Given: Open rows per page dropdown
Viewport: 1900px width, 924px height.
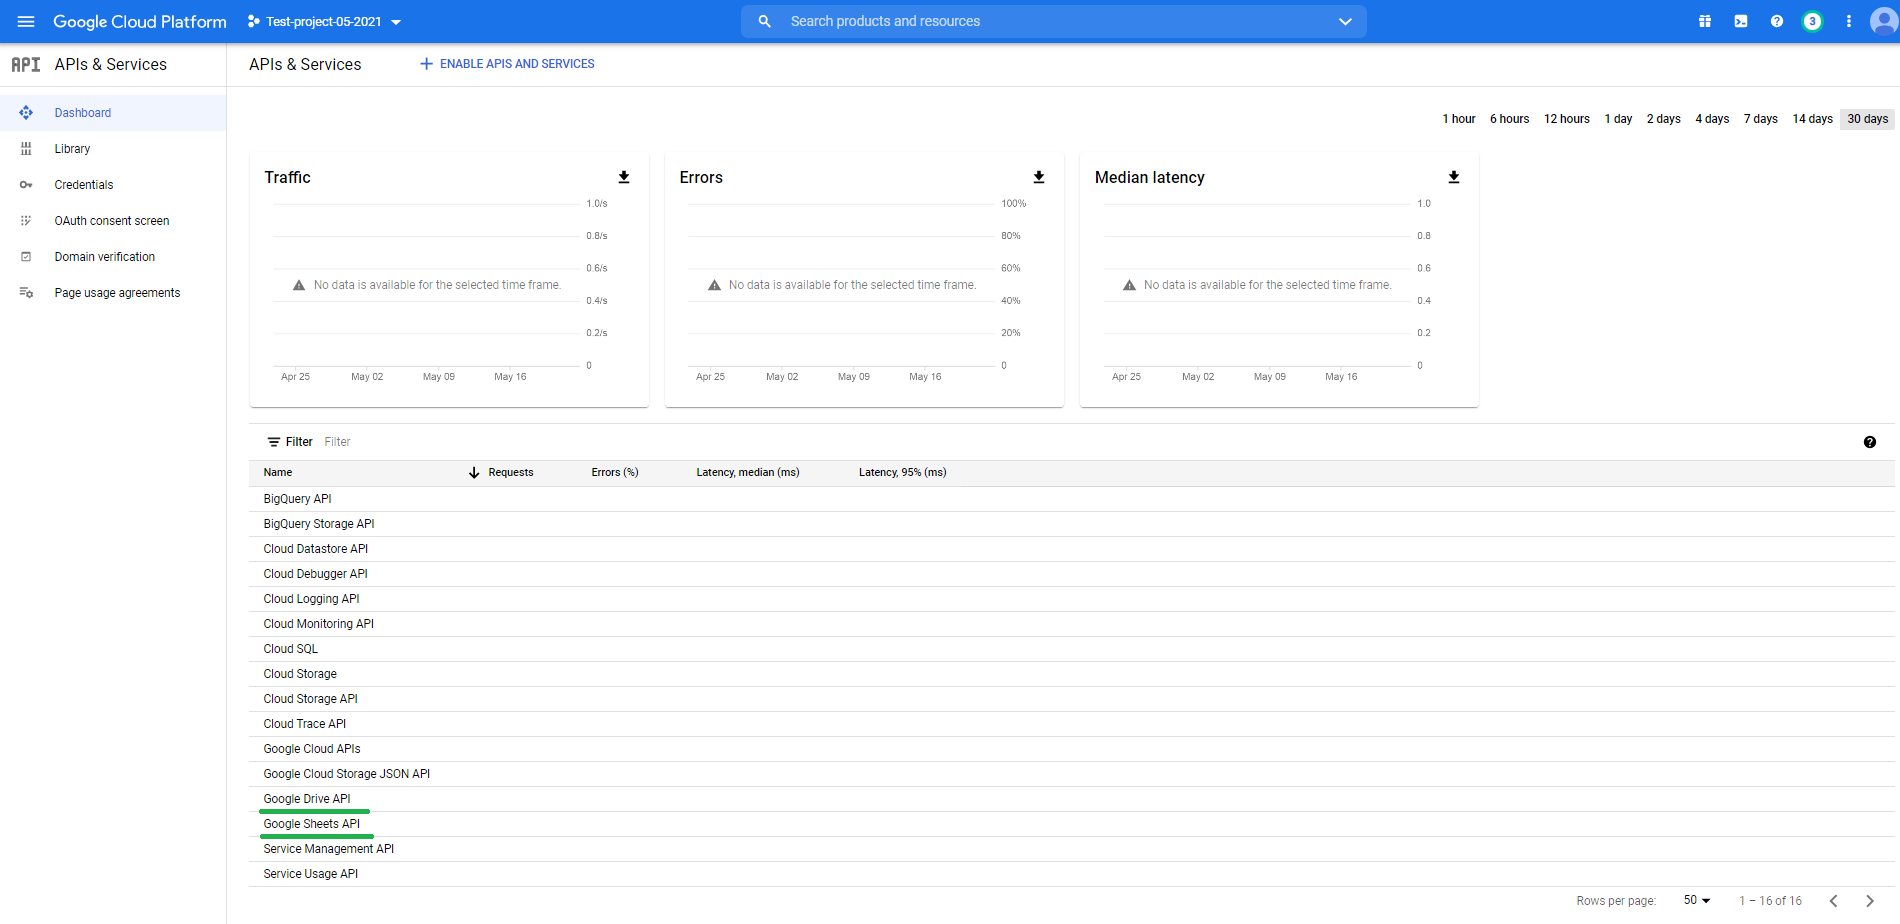Looking at the screenshot, I should tap(1697, 900).
